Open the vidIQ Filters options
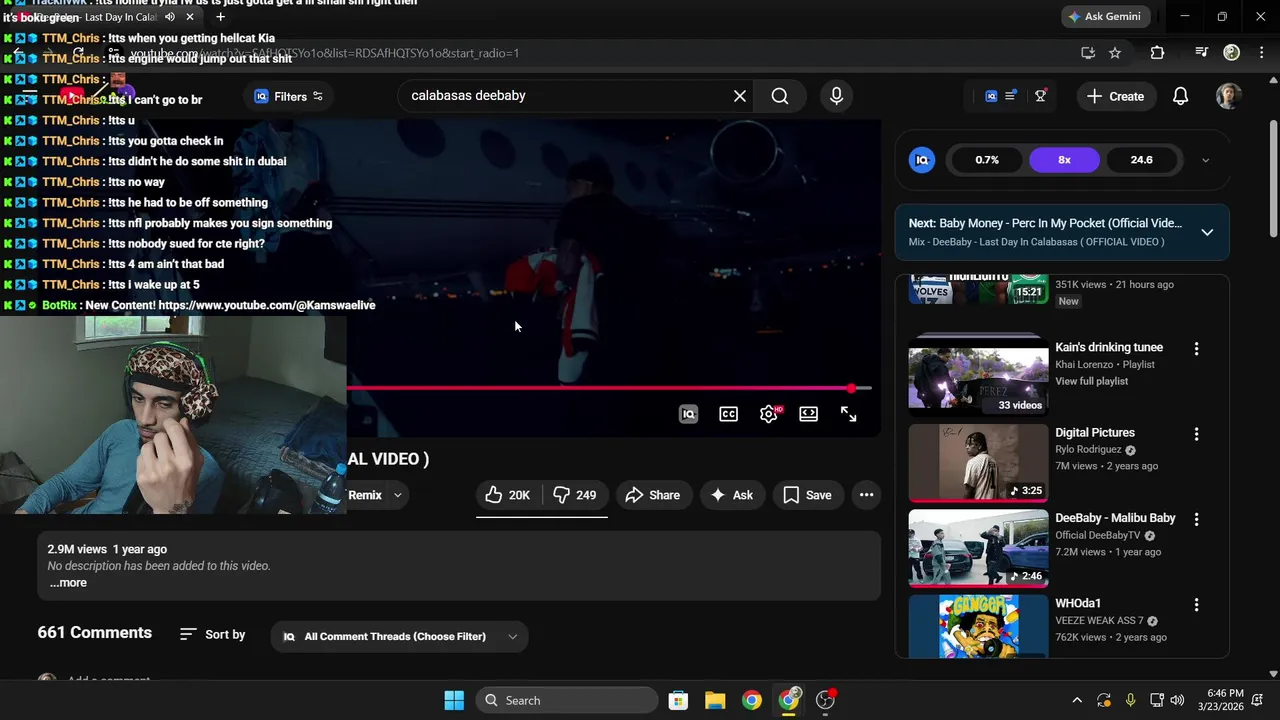1280x720 pixels. point(288,96)
